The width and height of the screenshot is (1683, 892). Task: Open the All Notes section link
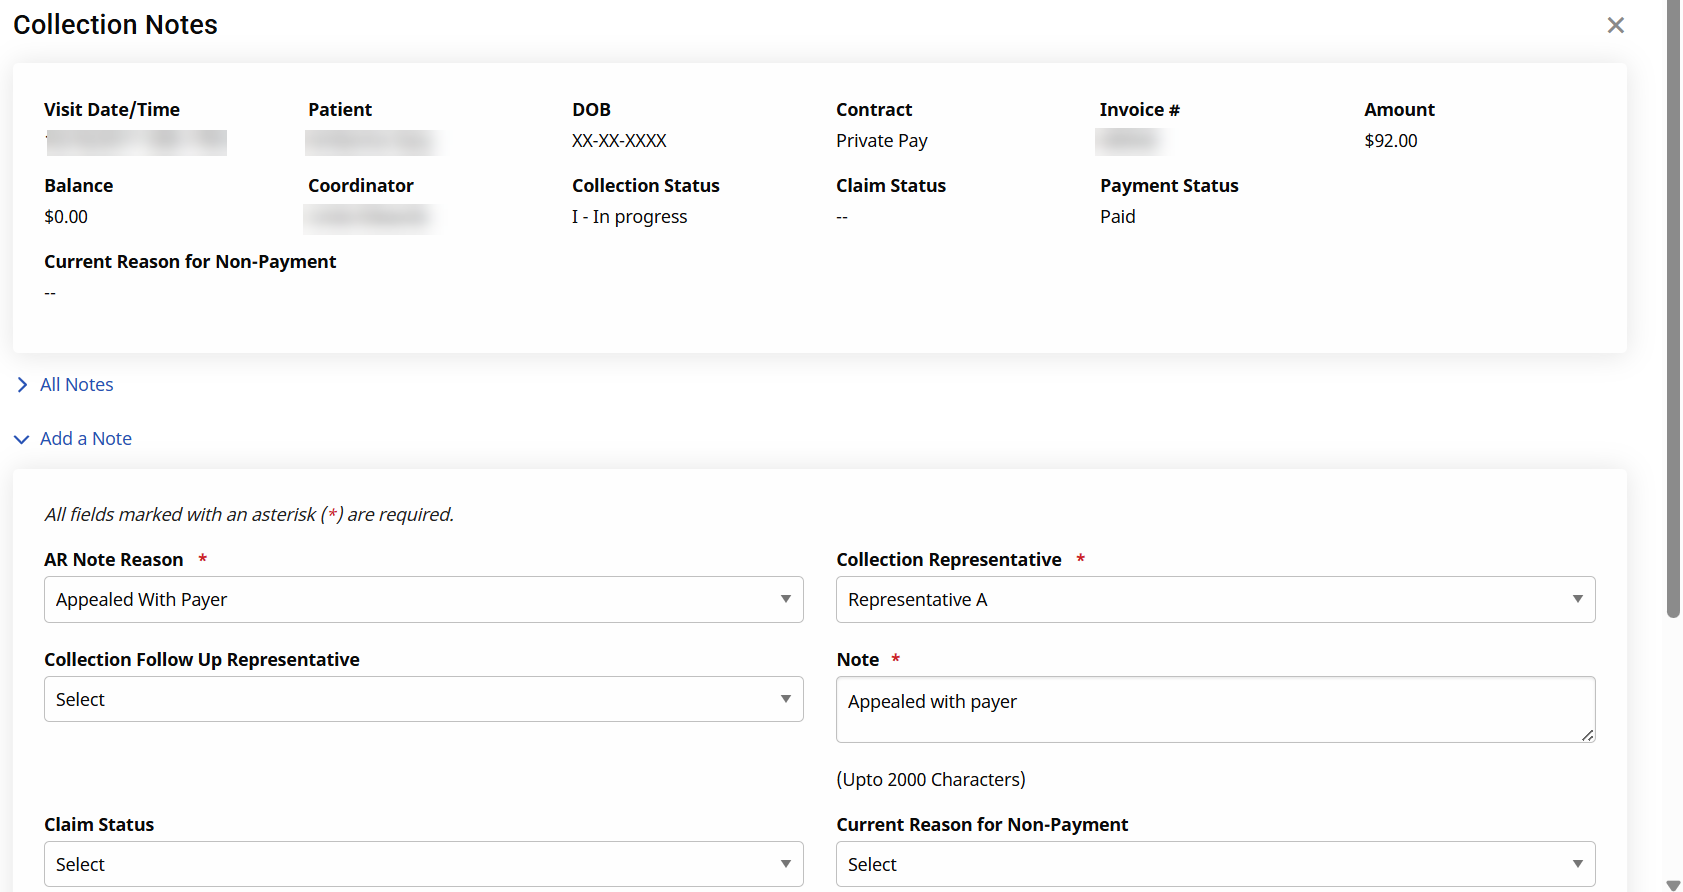[x=77, y=385]
